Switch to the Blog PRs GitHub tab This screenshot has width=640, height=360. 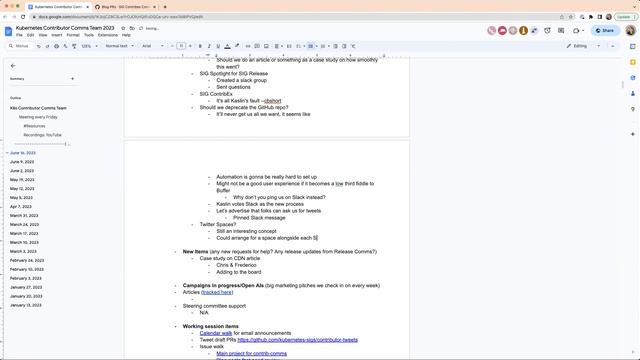click(x=125, y=7)
